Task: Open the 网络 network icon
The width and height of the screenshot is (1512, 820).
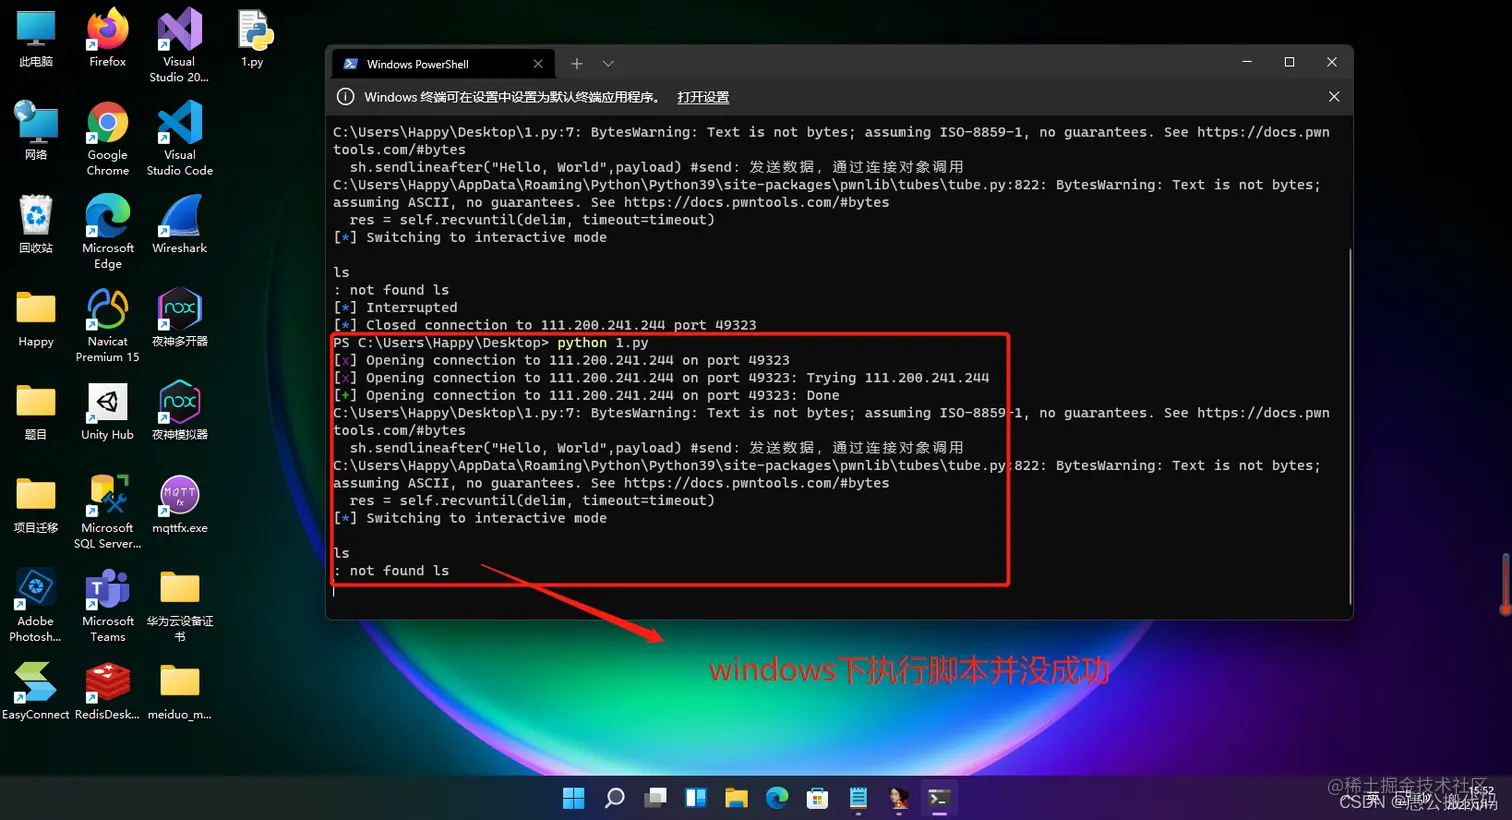Action: tap(36, 132)
